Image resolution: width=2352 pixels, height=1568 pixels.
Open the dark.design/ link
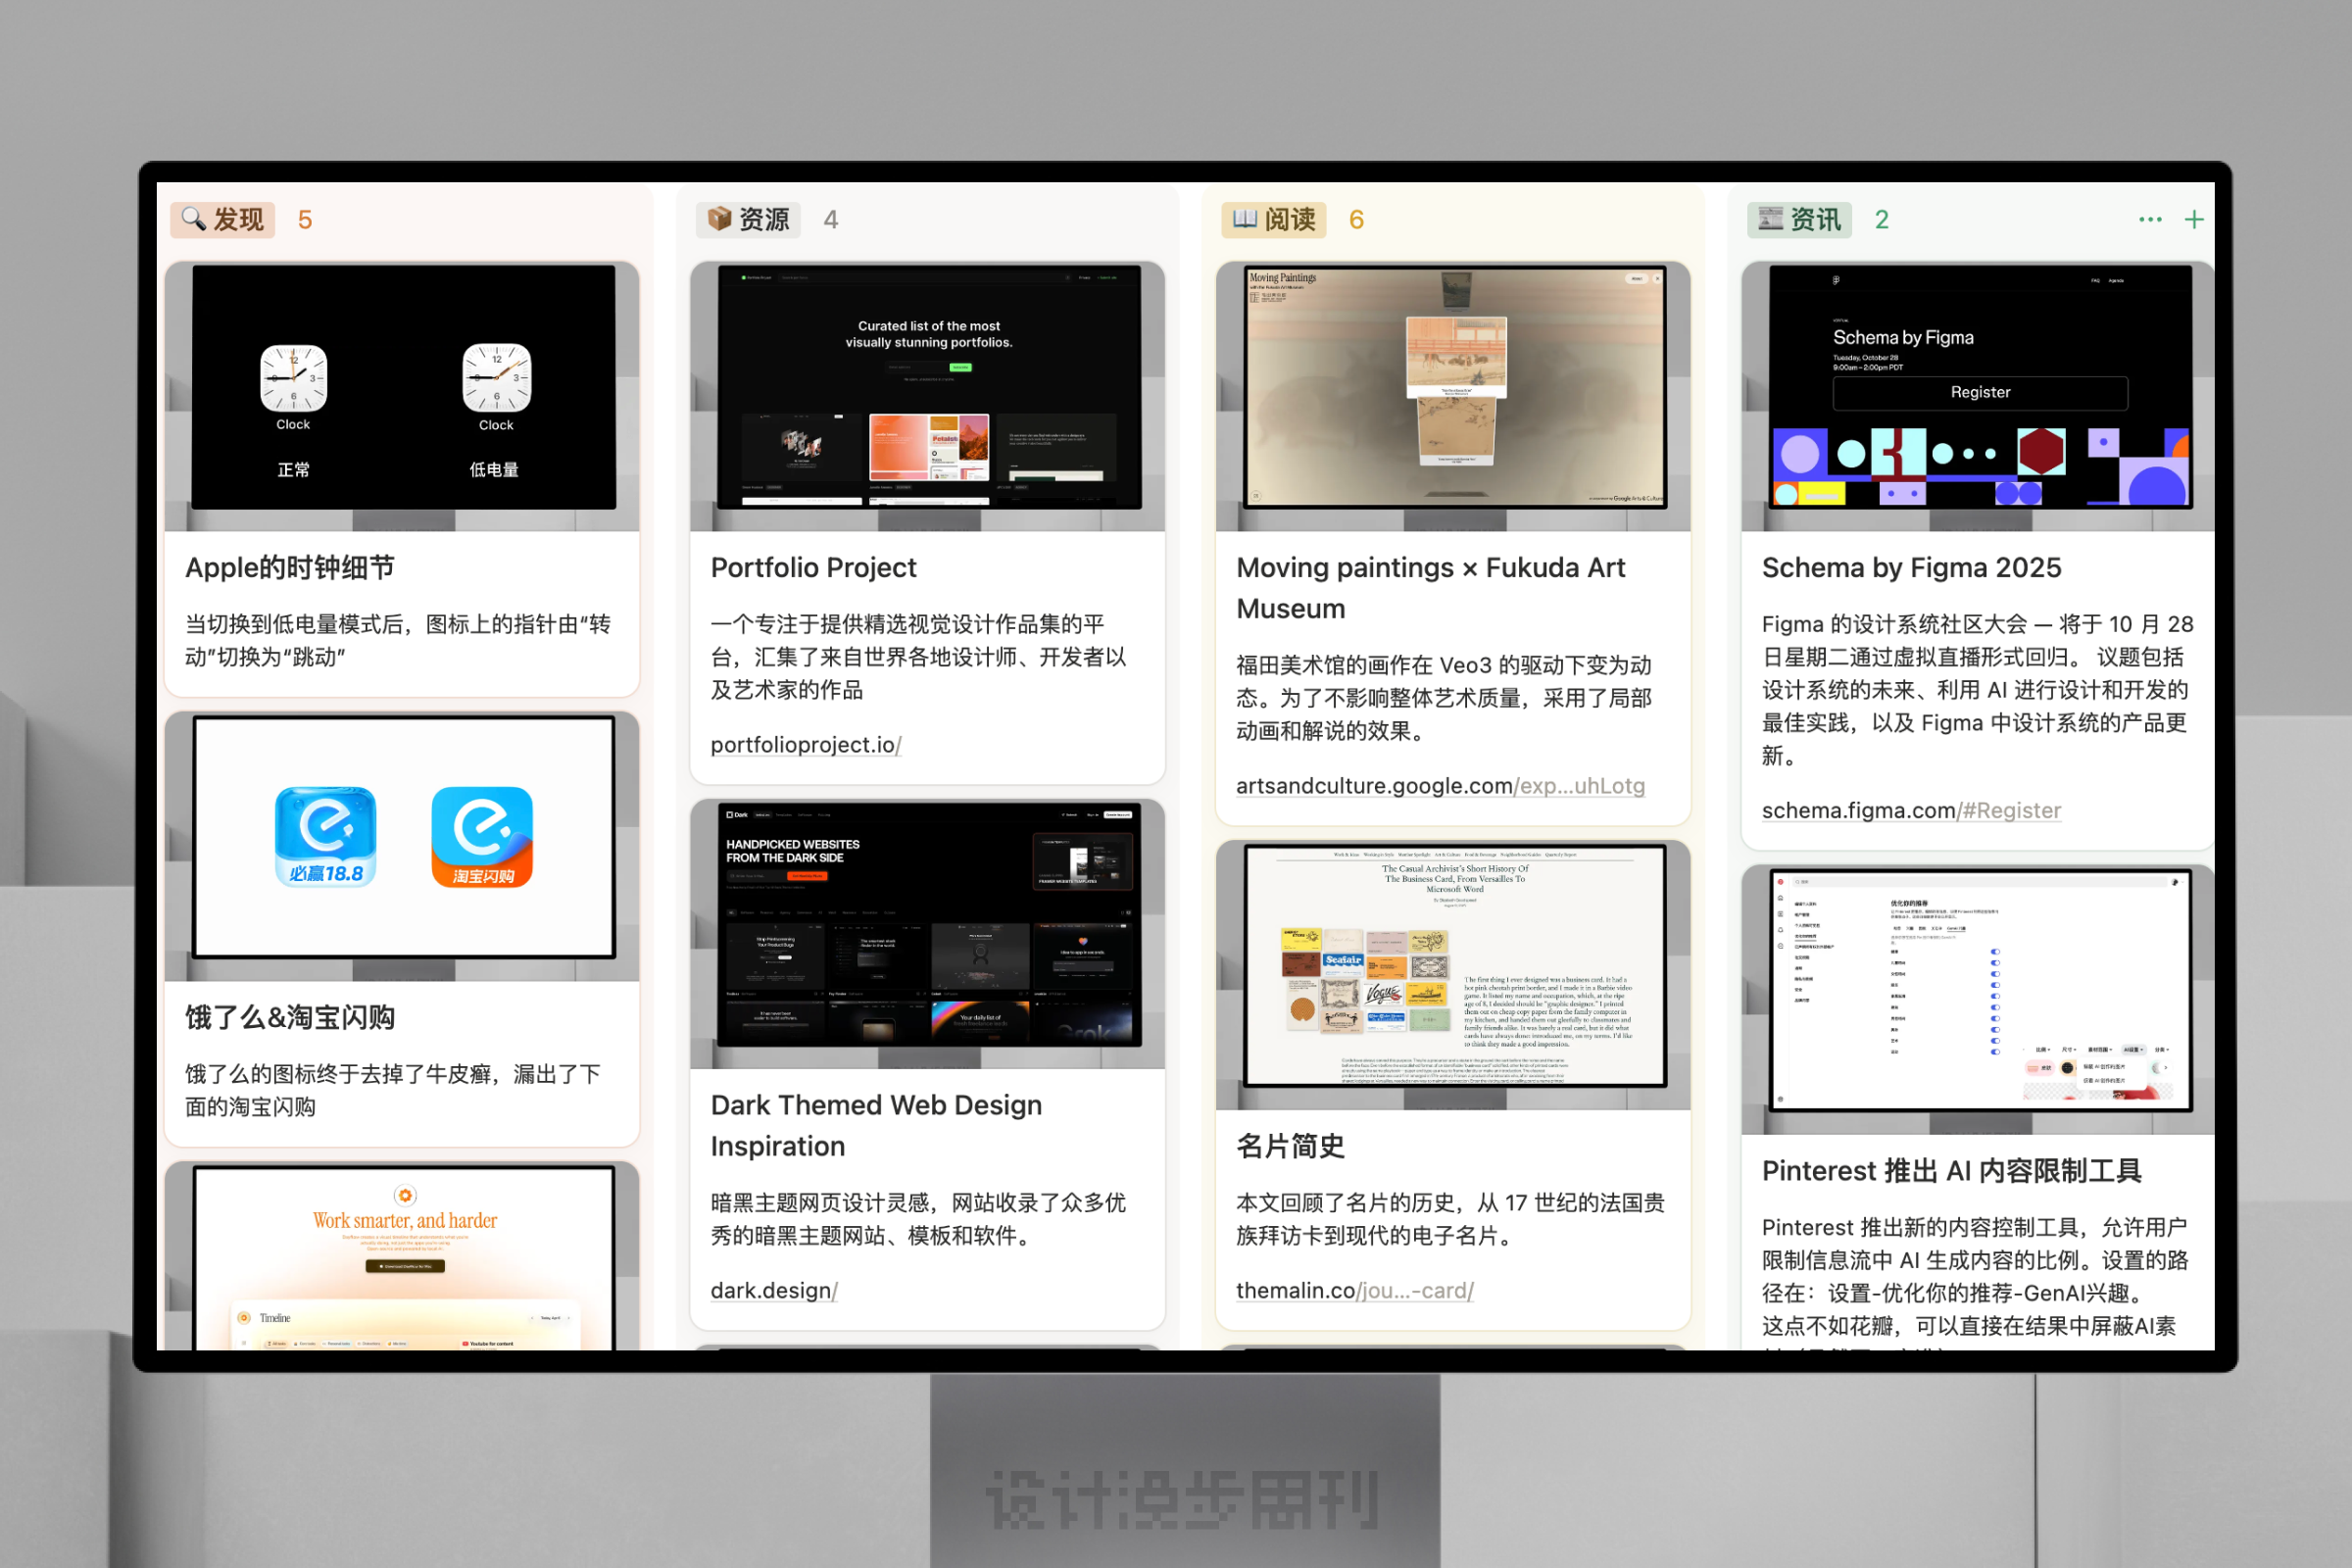[x=774, y=1291]
